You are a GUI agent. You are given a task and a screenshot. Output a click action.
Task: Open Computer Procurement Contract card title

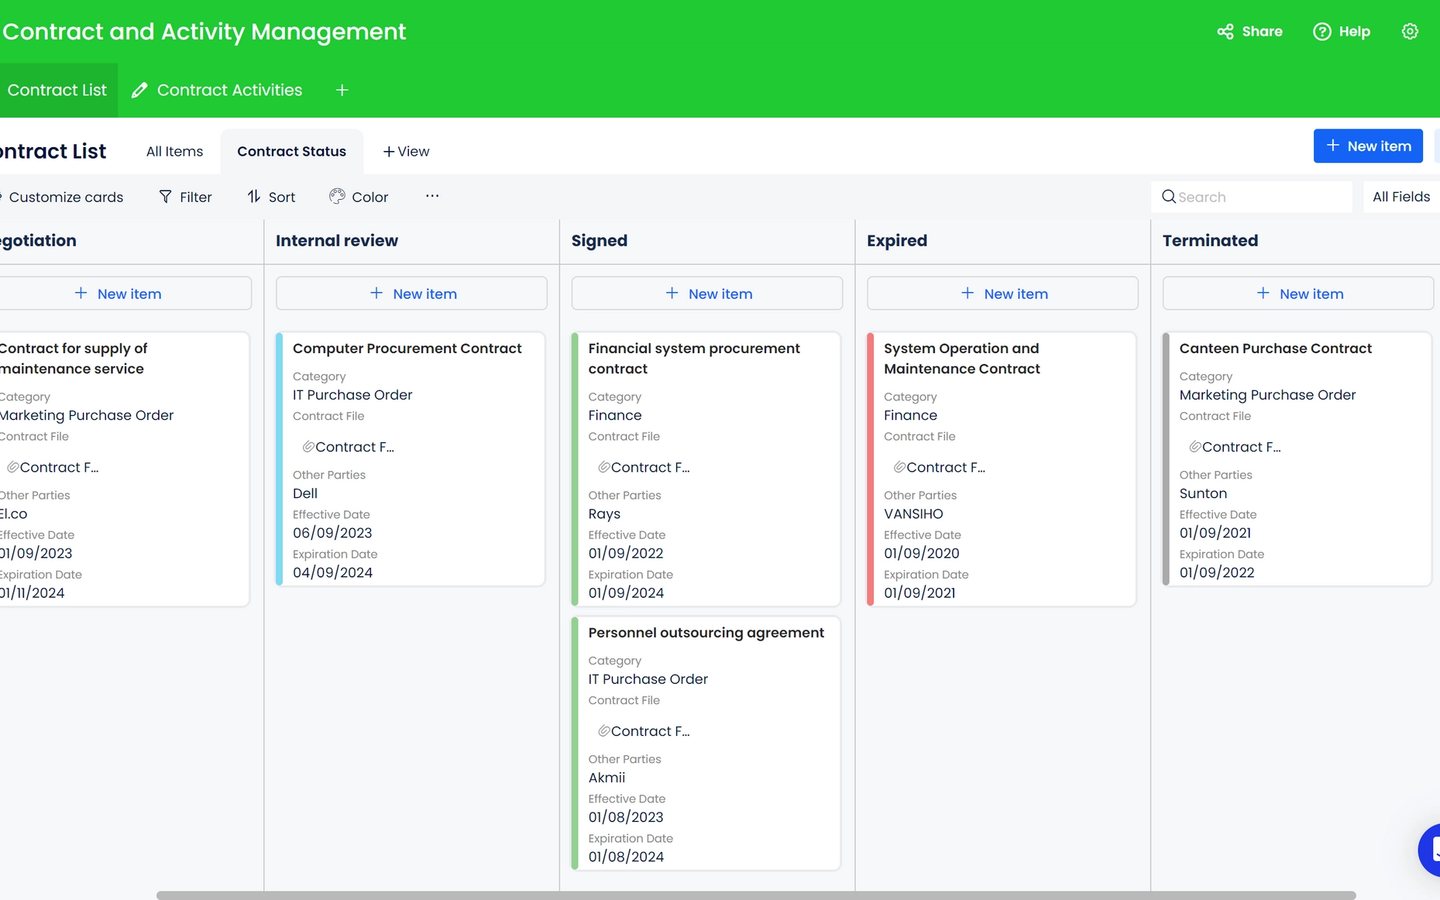tap(407, 348)
